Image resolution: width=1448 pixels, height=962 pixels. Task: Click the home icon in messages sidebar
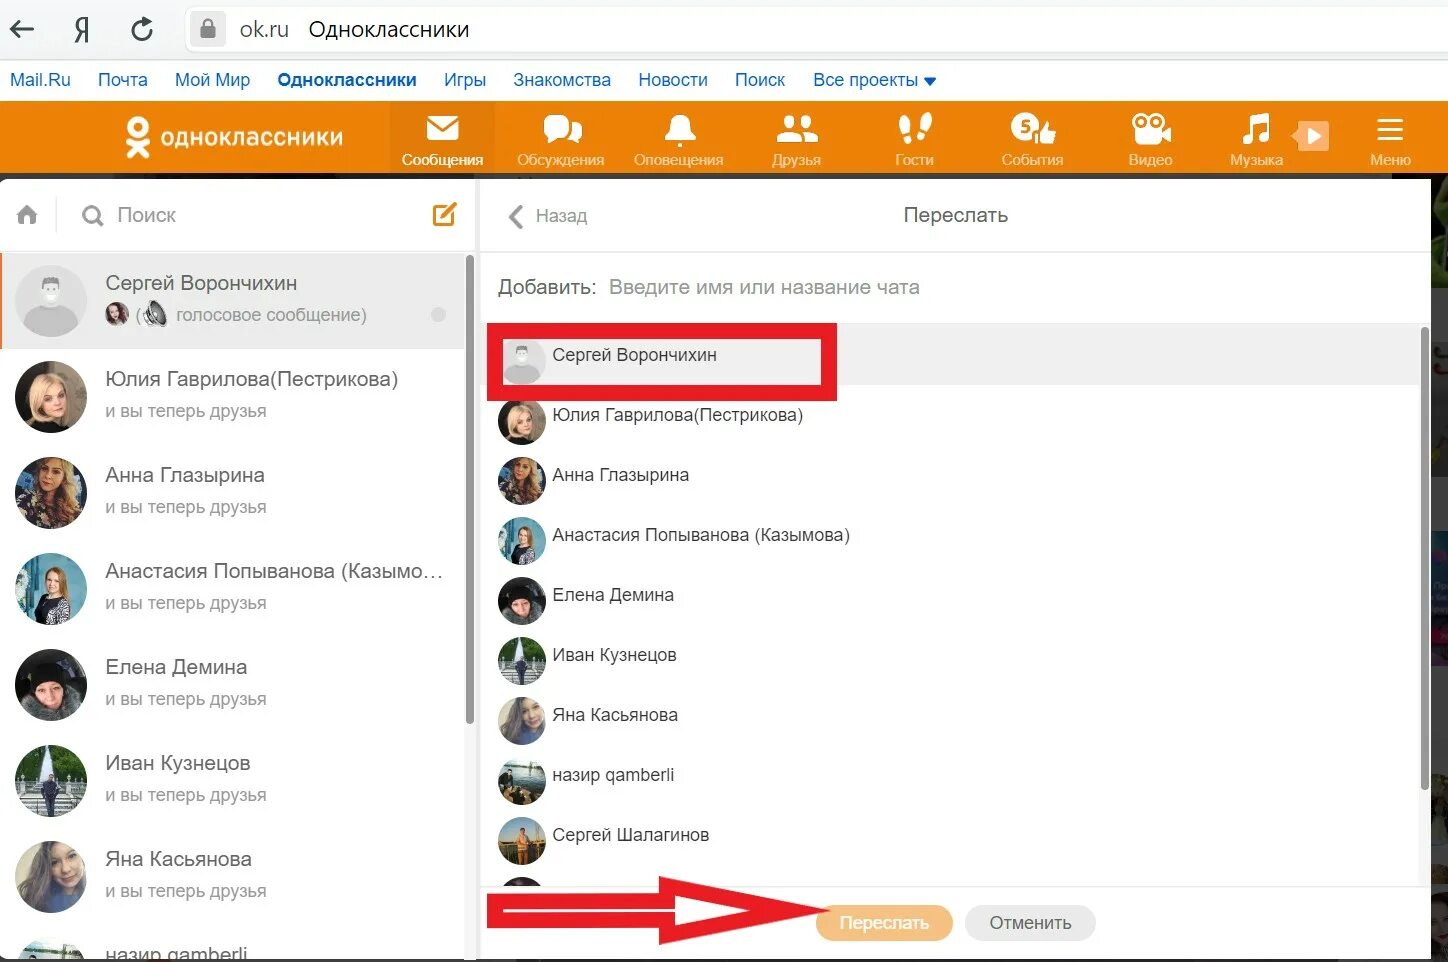[27, 215]
